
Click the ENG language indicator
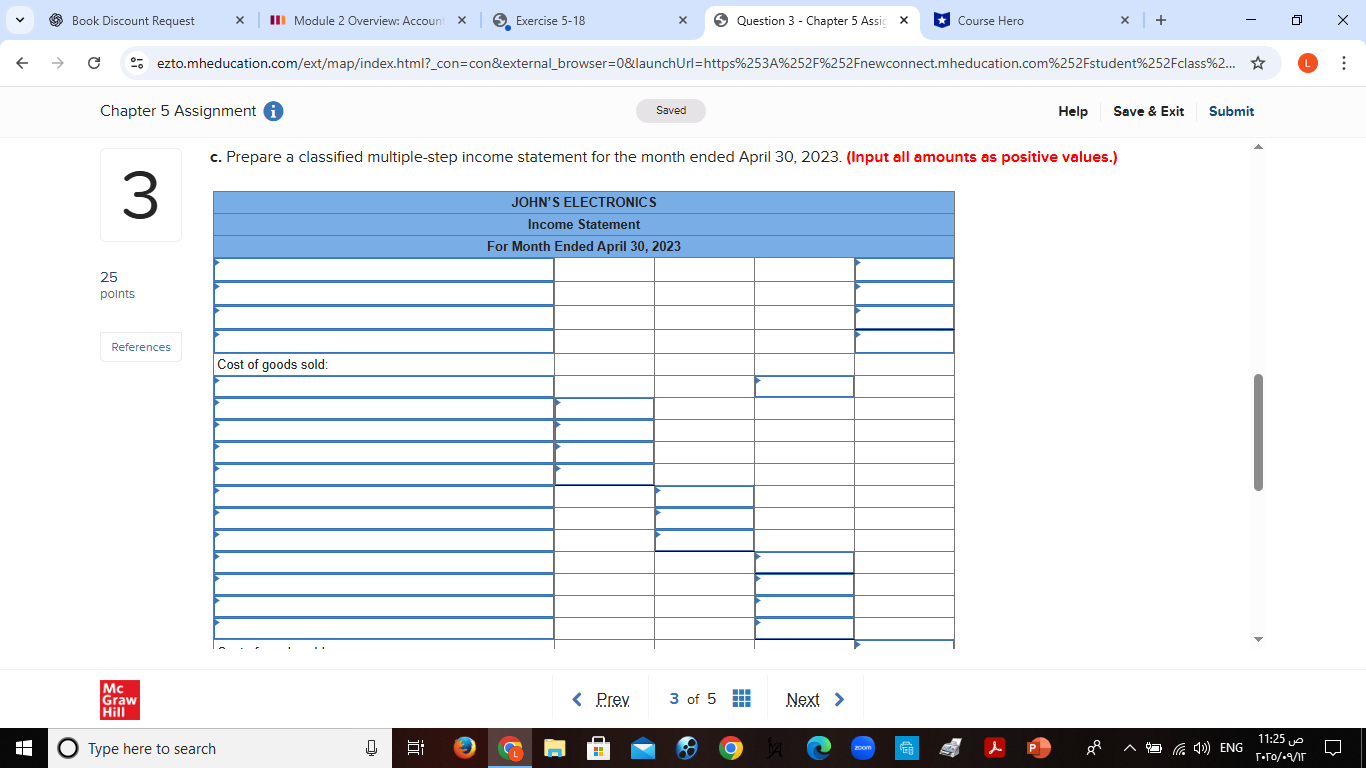click(x=1232, y=748)
